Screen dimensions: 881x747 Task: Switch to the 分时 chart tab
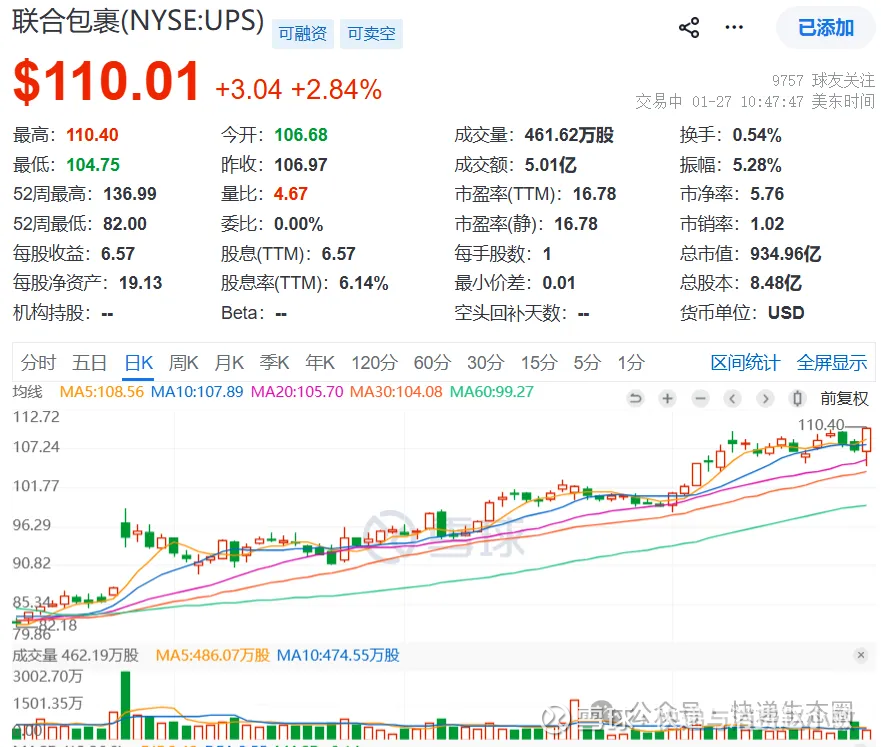click(x=38, y=363)
